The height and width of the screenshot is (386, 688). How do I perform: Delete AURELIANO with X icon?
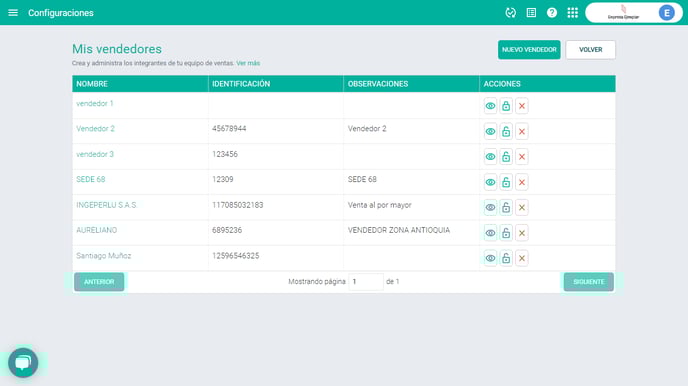click(x=522, y=233)
